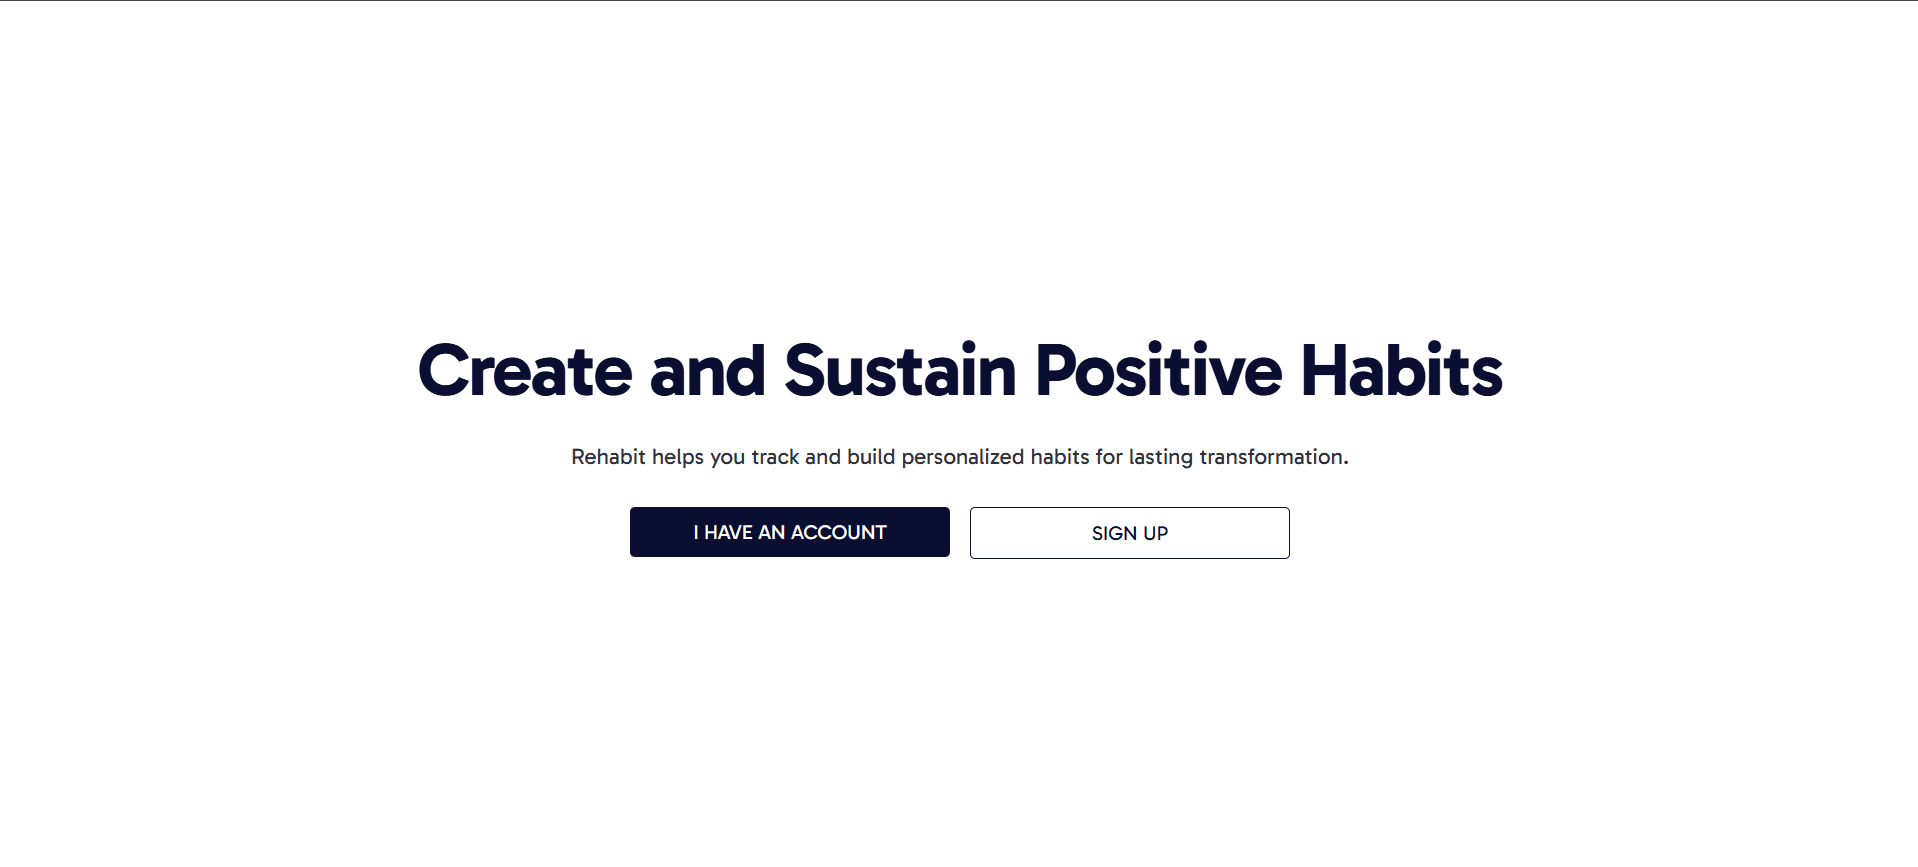This screenshot has width=1918, height=867.
Task: Click the word 'track' in the subtitle
Action: tap(775, 457)
